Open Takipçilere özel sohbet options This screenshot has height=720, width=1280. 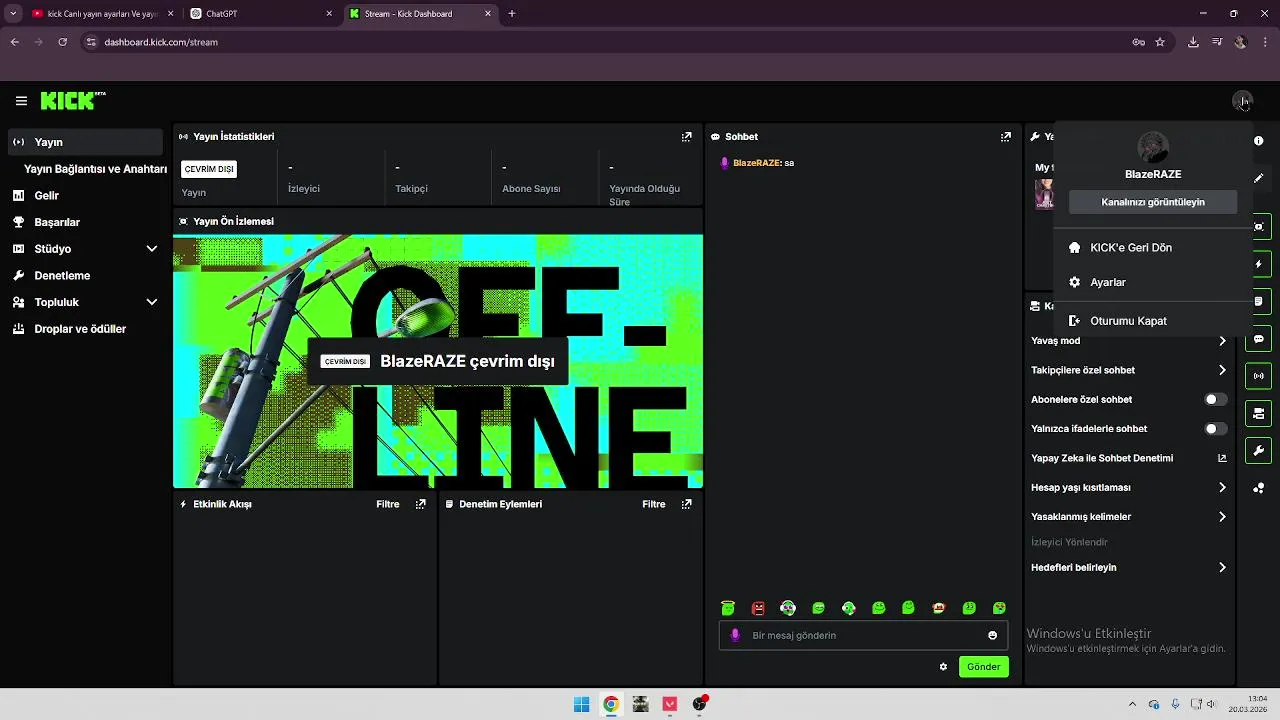point(1129,370)
